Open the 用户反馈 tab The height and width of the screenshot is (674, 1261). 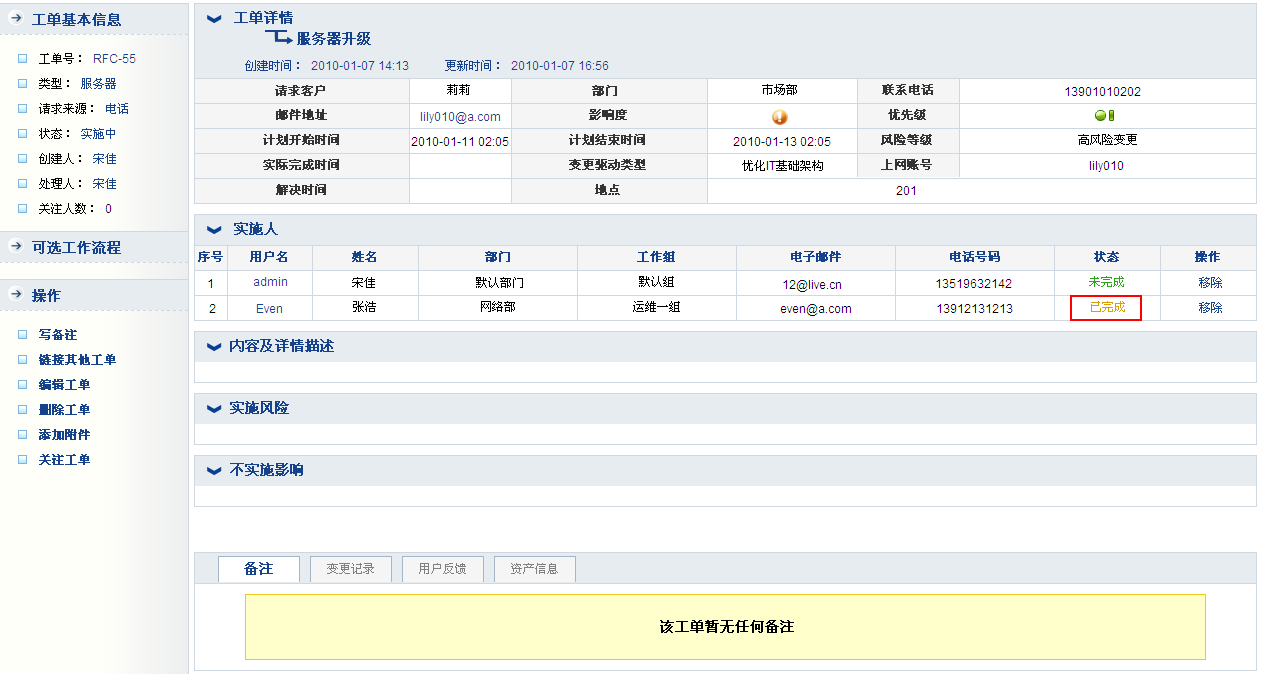tap(442, 569)
